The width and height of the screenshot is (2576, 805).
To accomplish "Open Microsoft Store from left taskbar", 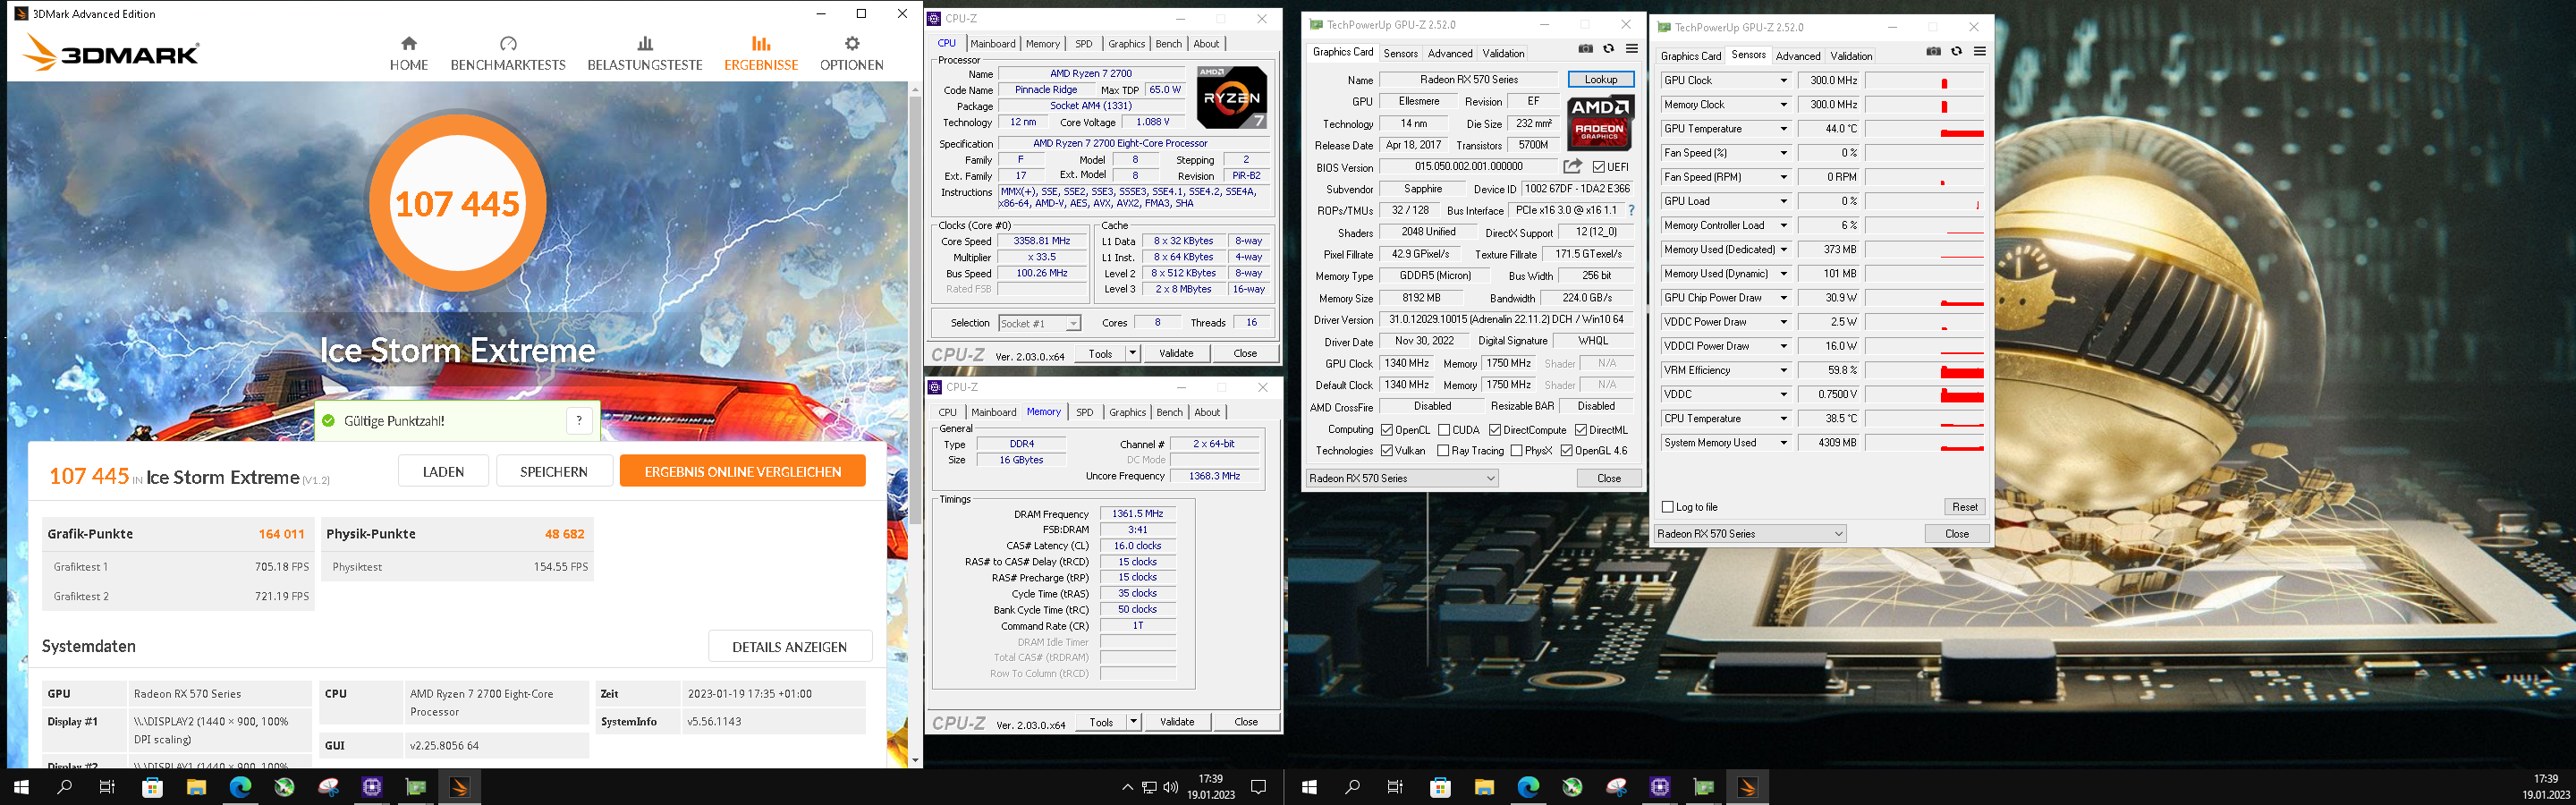I will (152, 787).
